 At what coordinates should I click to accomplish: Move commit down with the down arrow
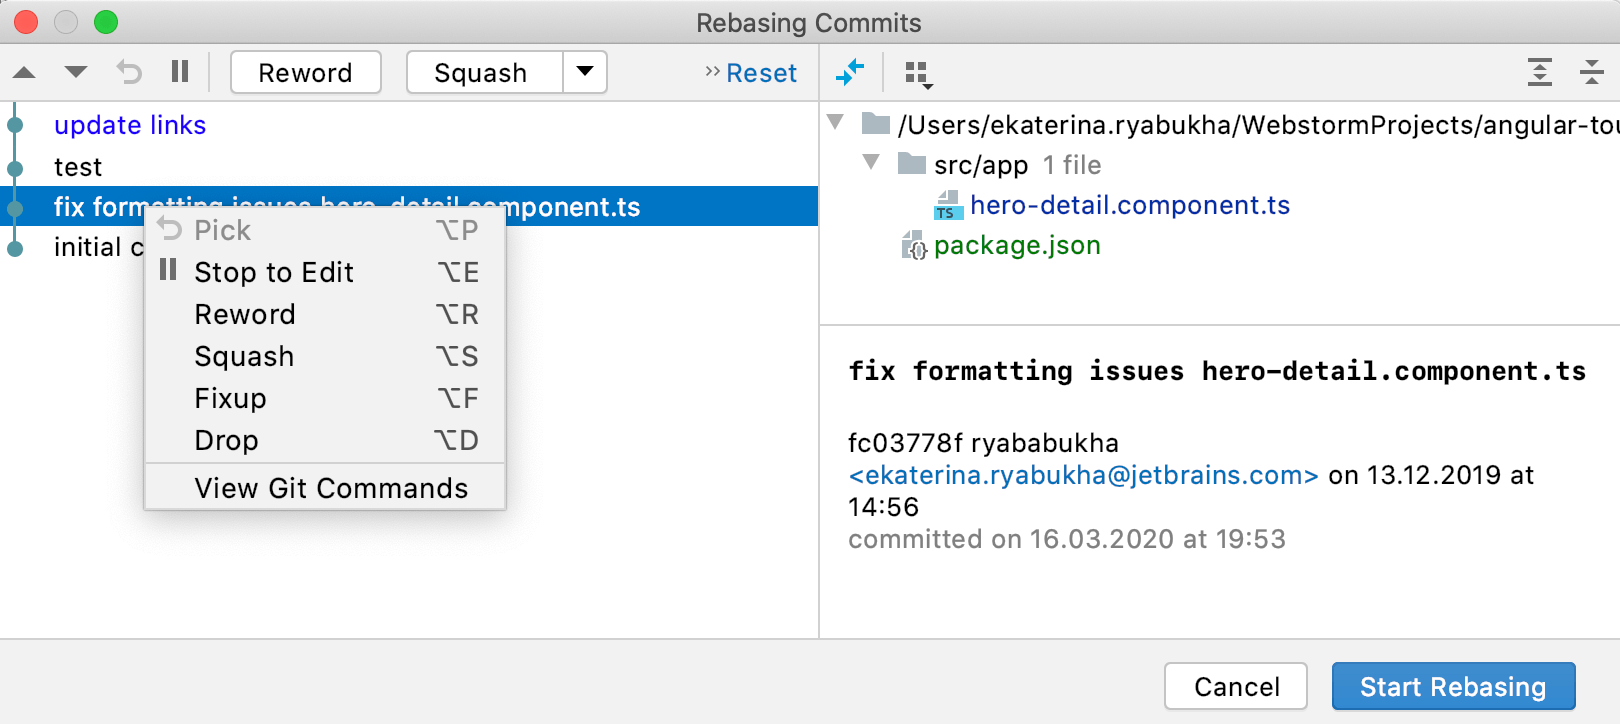[x=76, y=72]
